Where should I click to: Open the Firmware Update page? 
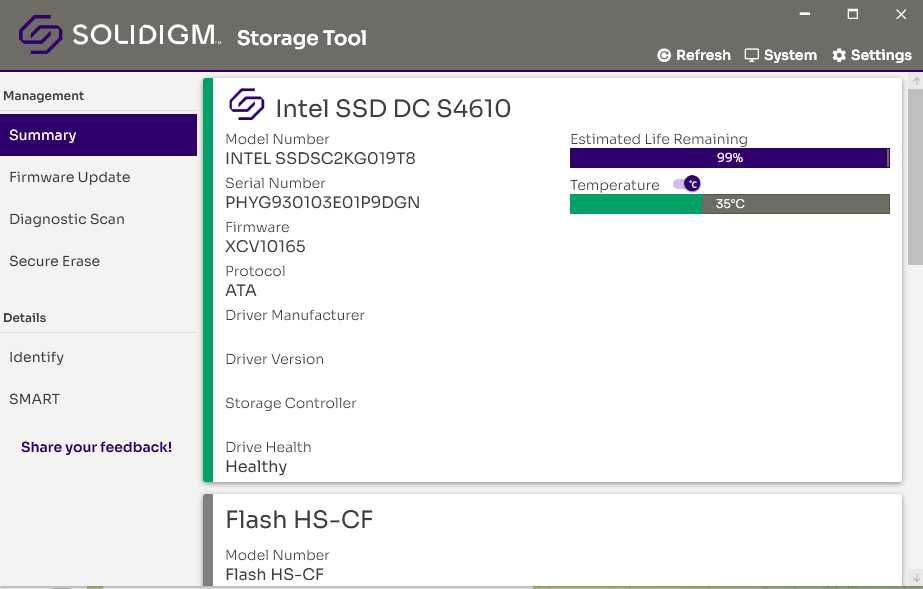98,177
